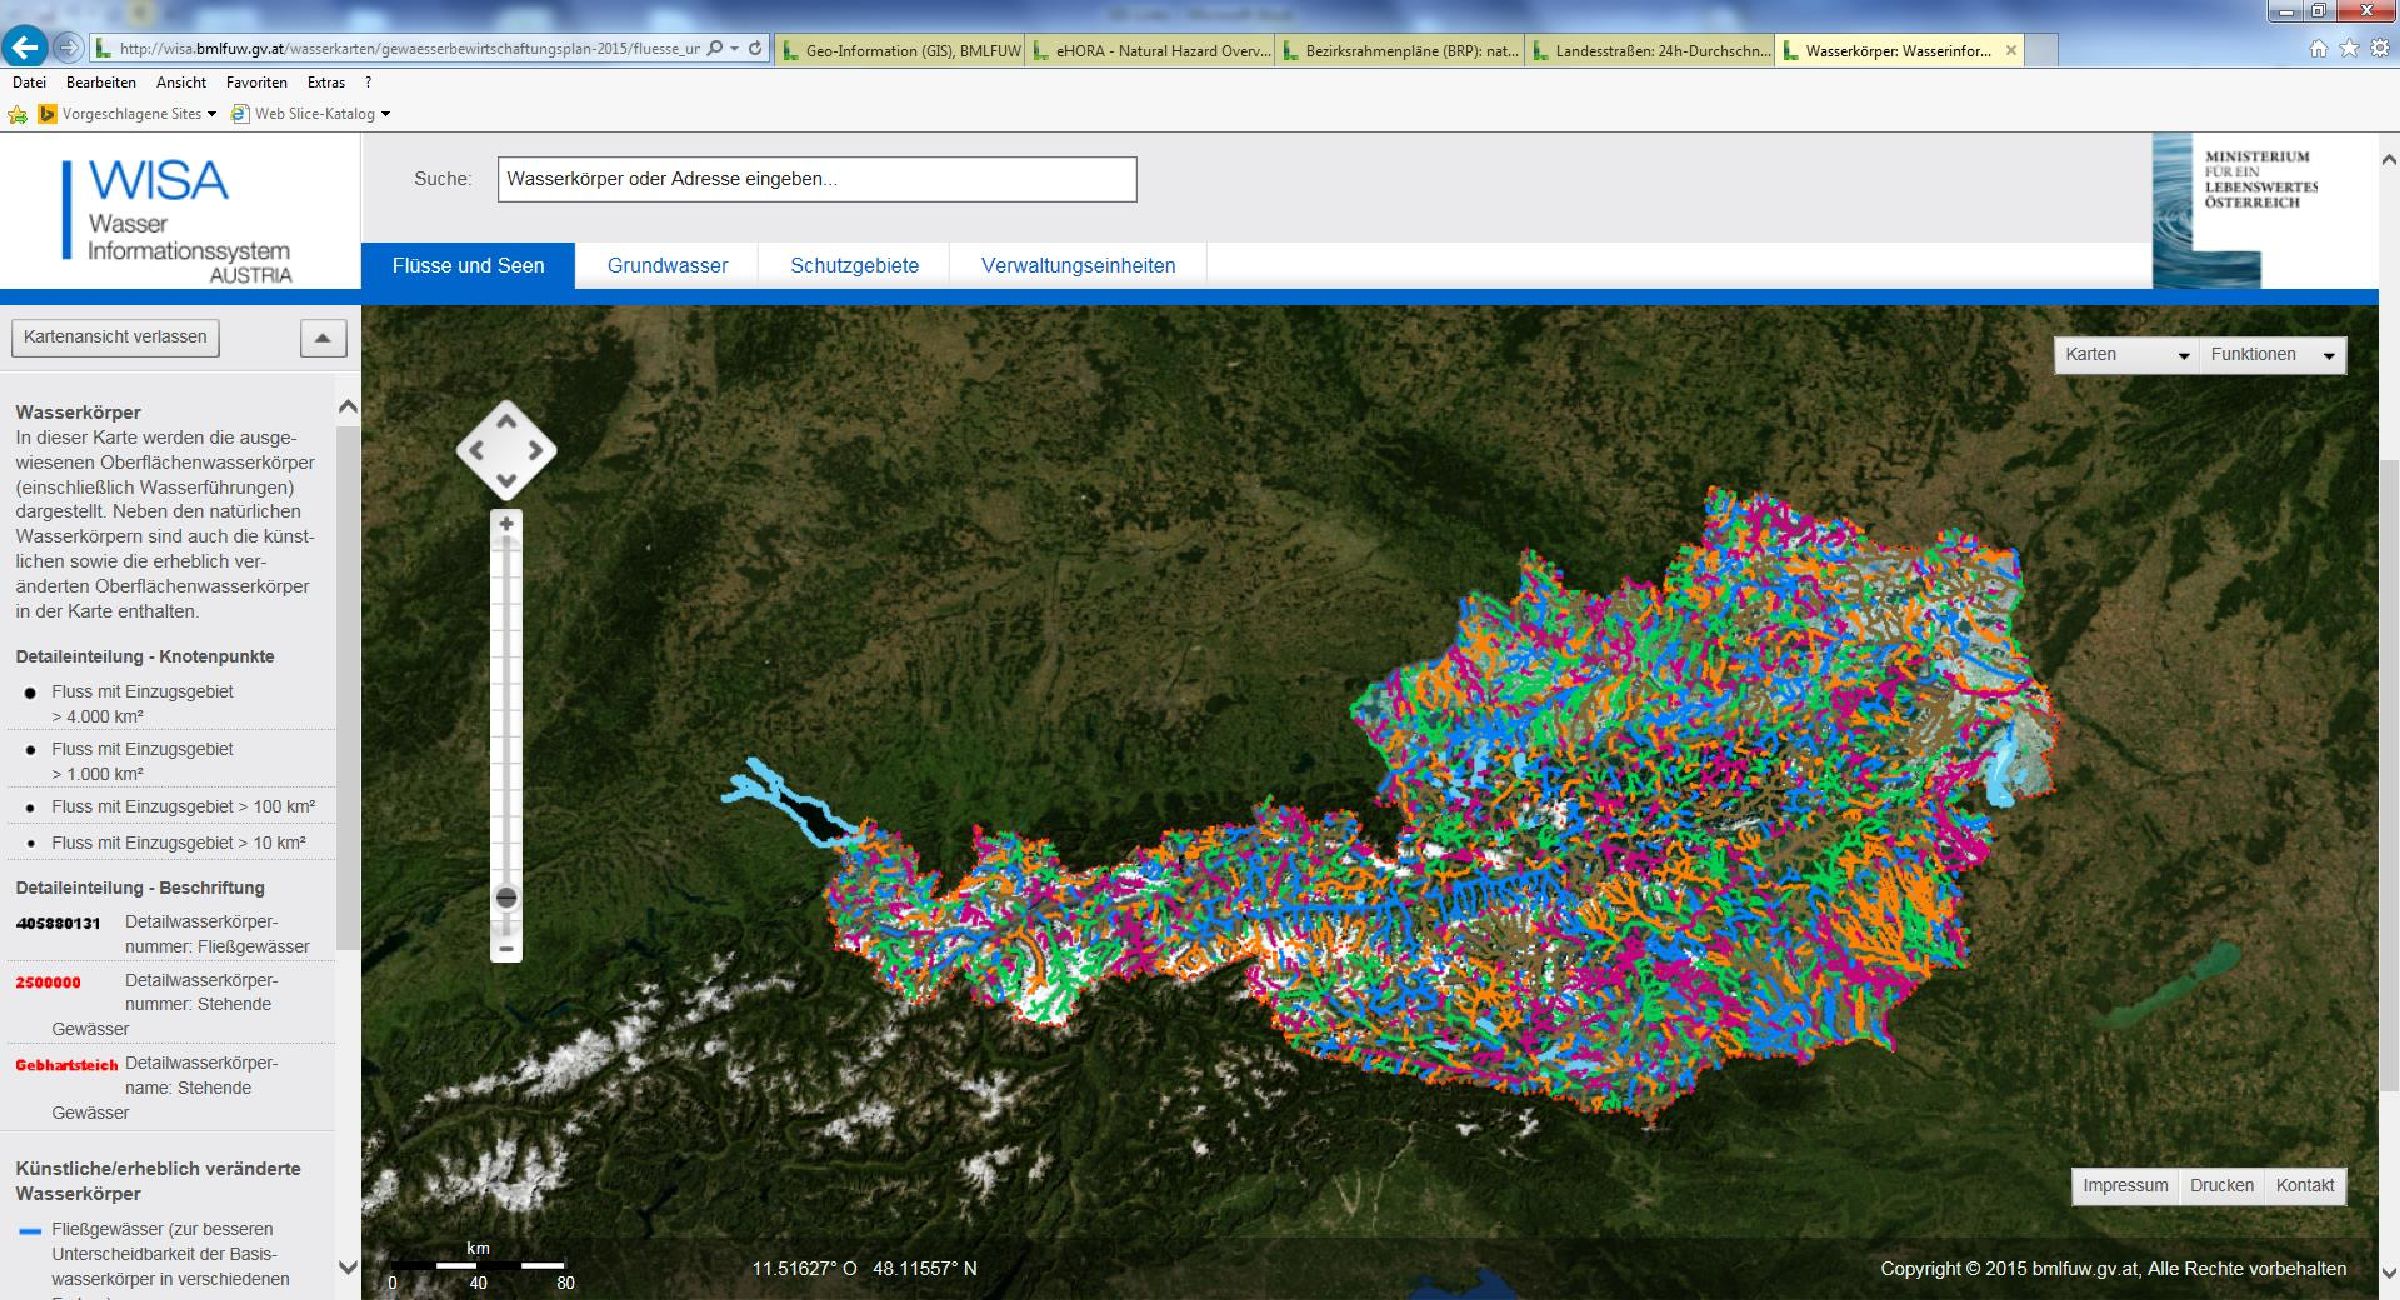Switch to the Schutzgebiete tab
This screenshot has width=2400, height=1300.
(x=854, y=266)
